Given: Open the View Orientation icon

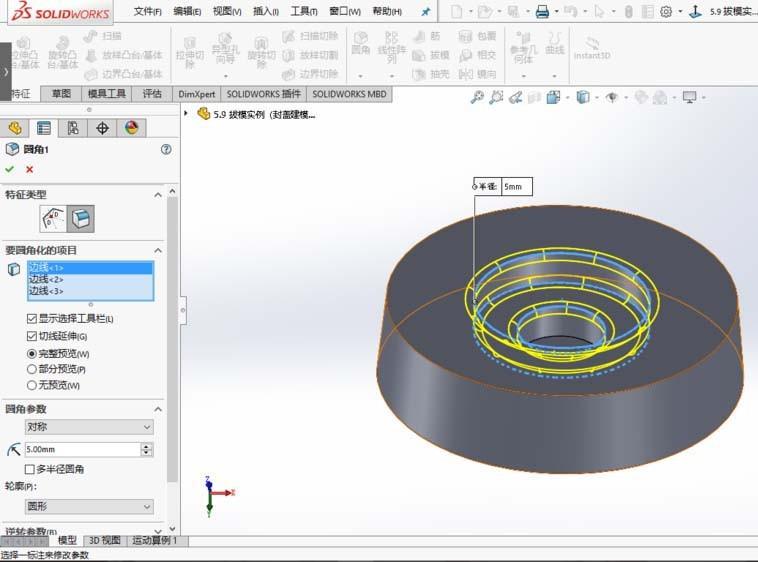Looking at the screenshot, I should (553, 97).
